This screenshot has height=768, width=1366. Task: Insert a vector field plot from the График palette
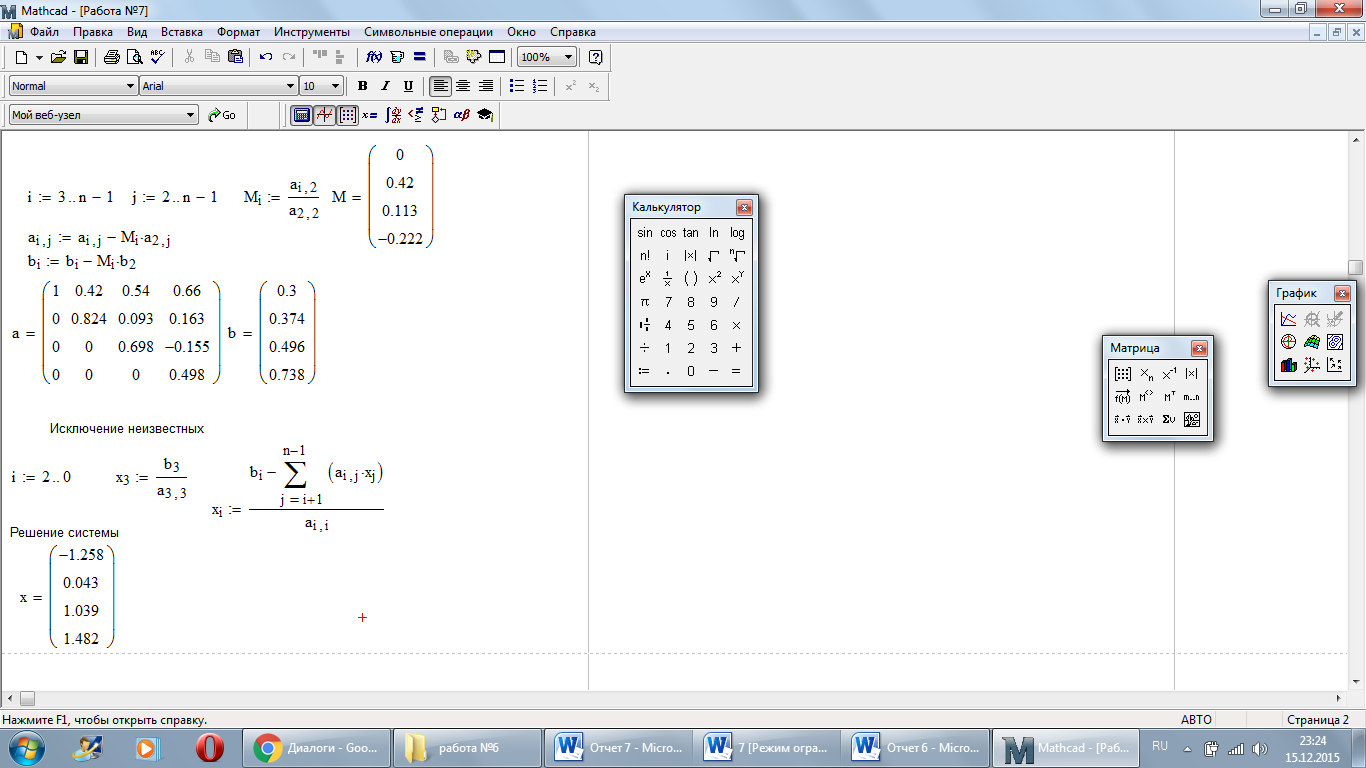point(1334,365)
